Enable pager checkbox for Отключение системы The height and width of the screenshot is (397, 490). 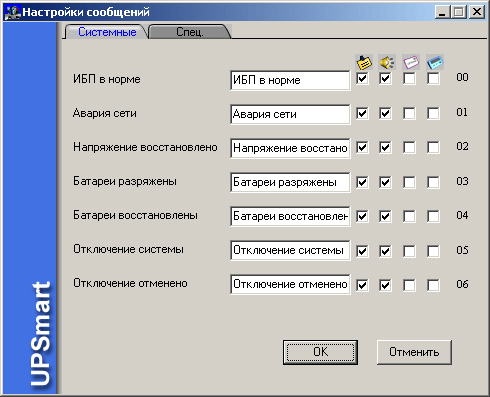pyautogui.click(x=433, y=251)
